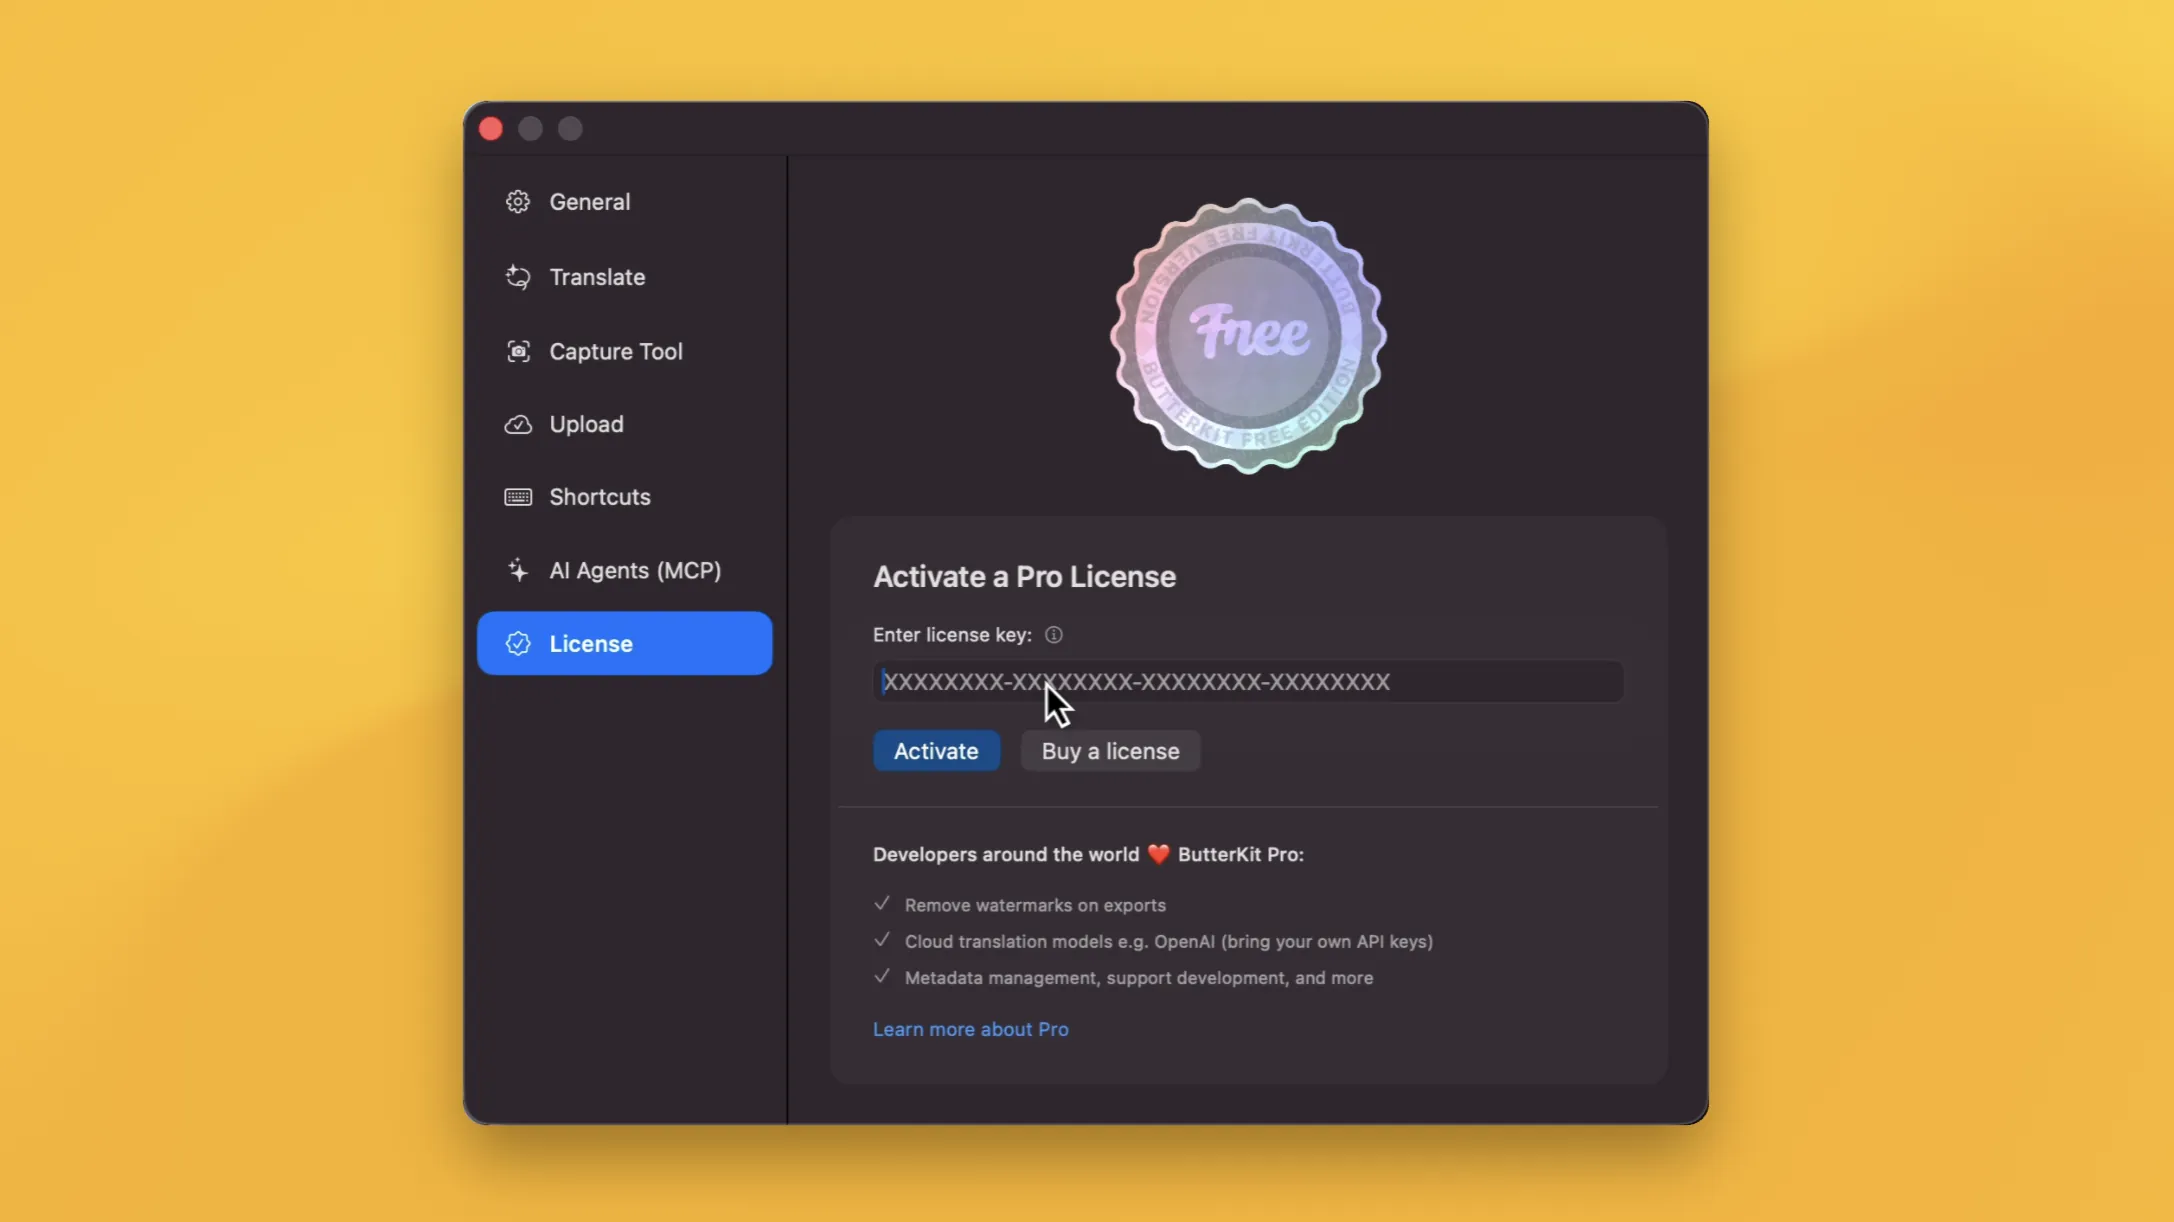
Task: Click 'Remove watermarks on exports' text
Action: coord(1035,905)
